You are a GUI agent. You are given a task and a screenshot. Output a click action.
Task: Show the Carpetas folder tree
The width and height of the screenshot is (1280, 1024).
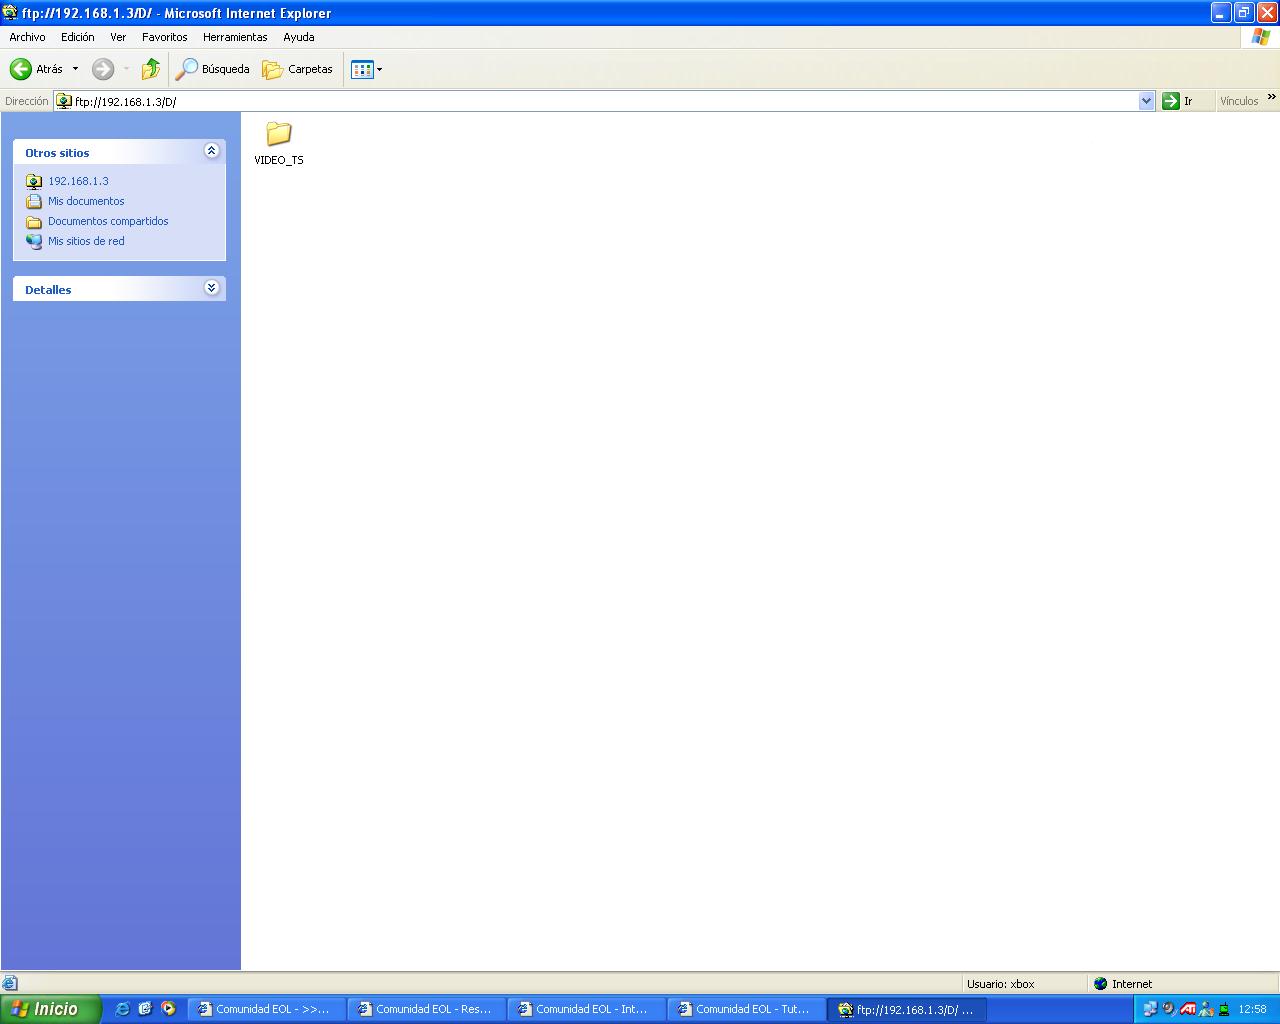click(x=297, y=69)
